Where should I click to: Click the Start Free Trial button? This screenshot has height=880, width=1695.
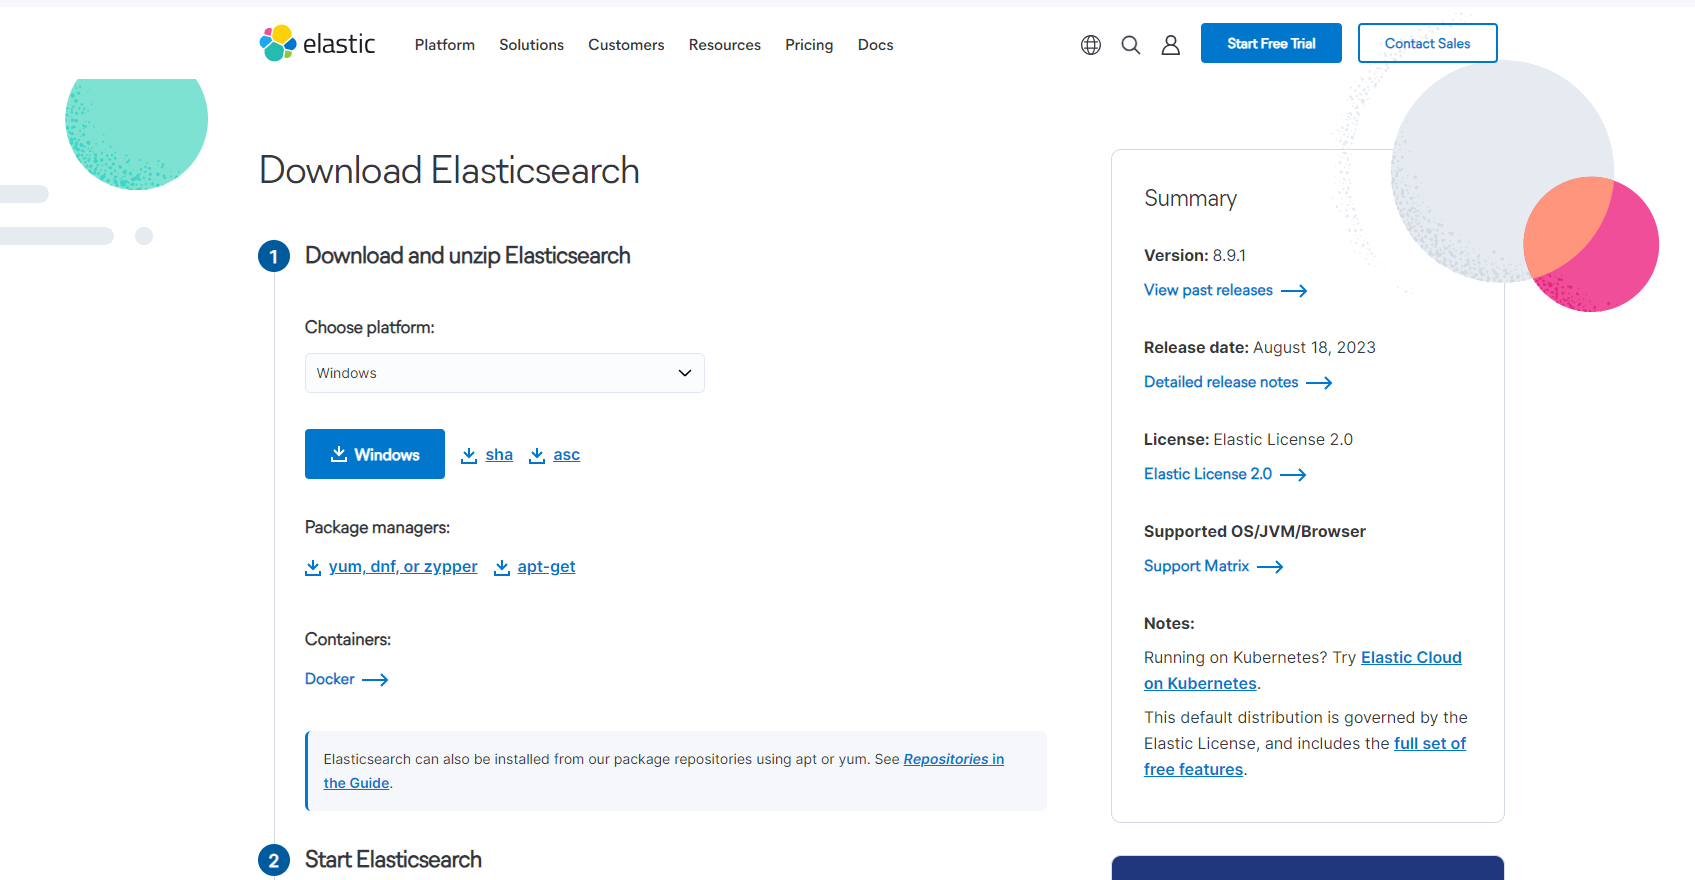point(1271,43)
